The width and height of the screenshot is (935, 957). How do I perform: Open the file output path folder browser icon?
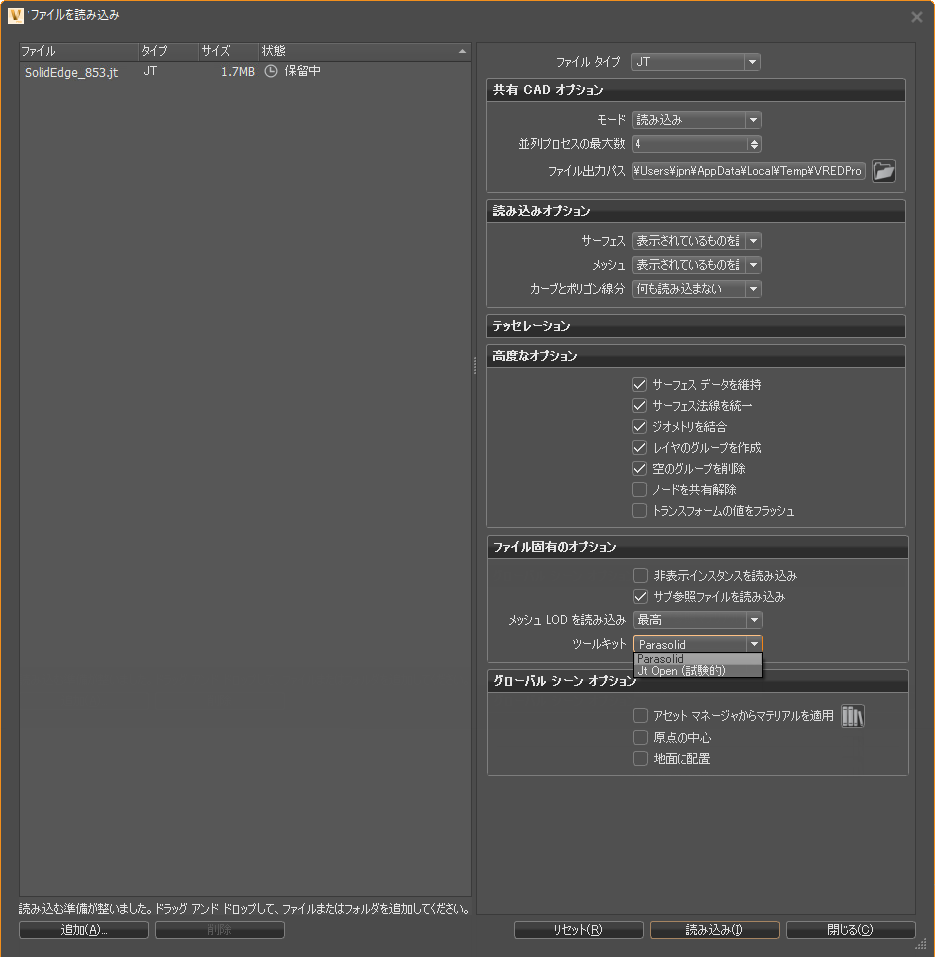884,171
